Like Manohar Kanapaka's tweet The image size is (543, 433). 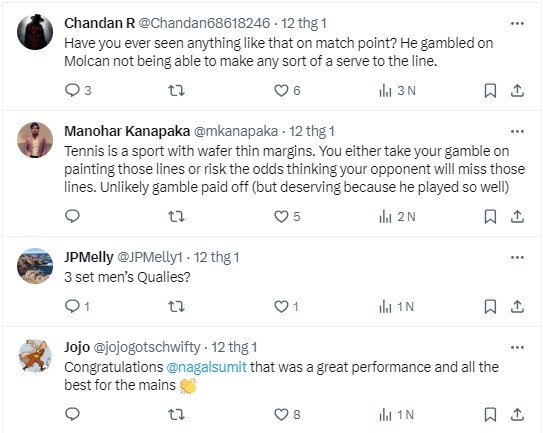click(x=281, y=216)
